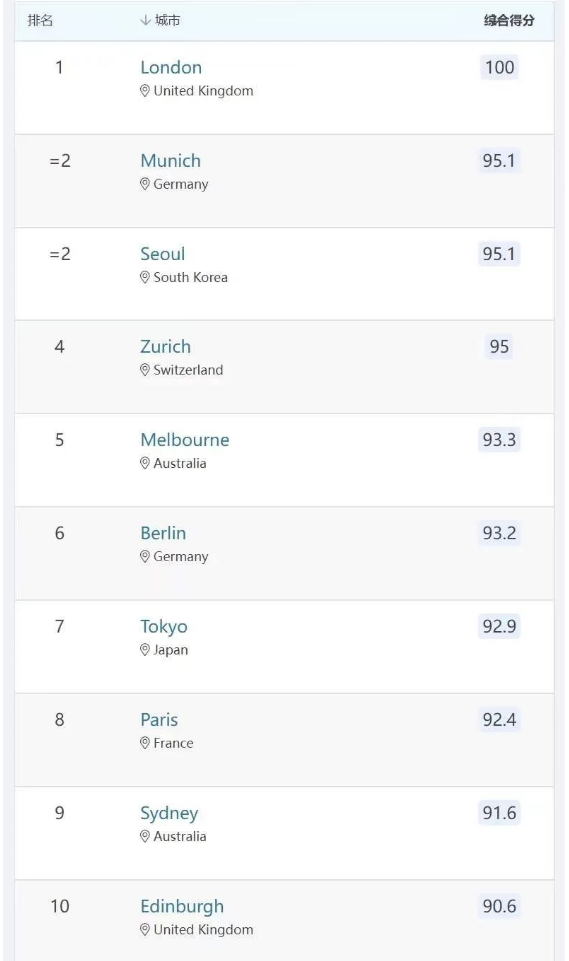Click the location pin icon beside Japan
The image size is (569, 961).
(x=145, y=650)
